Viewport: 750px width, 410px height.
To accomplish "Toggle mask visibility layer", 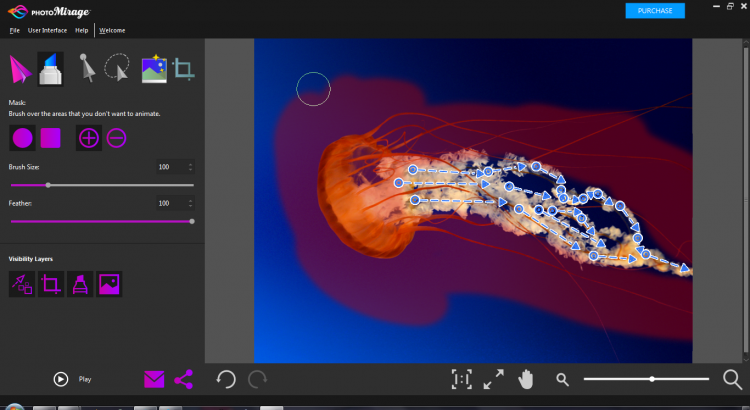I will click(x=80, y=284).
